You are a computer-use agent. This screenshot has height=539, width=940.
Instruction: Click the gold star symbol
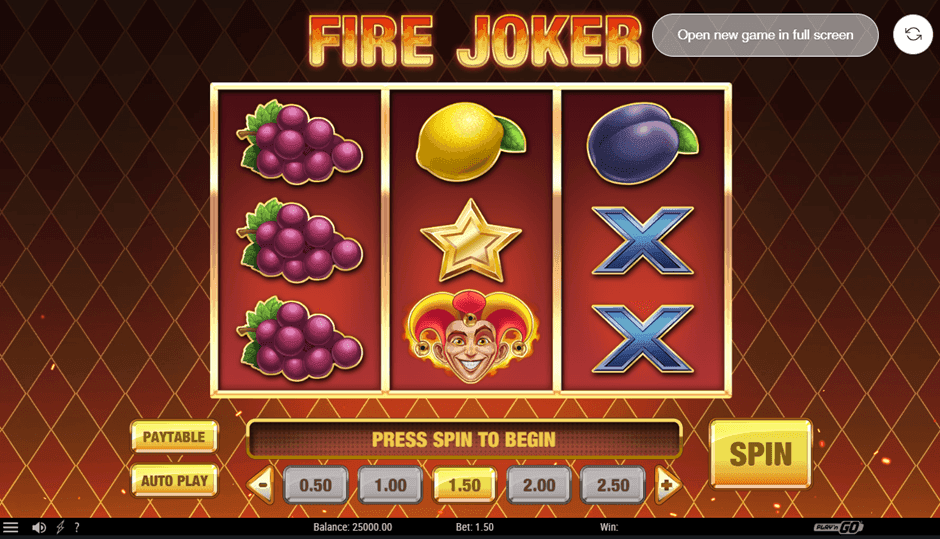[471, 240]
